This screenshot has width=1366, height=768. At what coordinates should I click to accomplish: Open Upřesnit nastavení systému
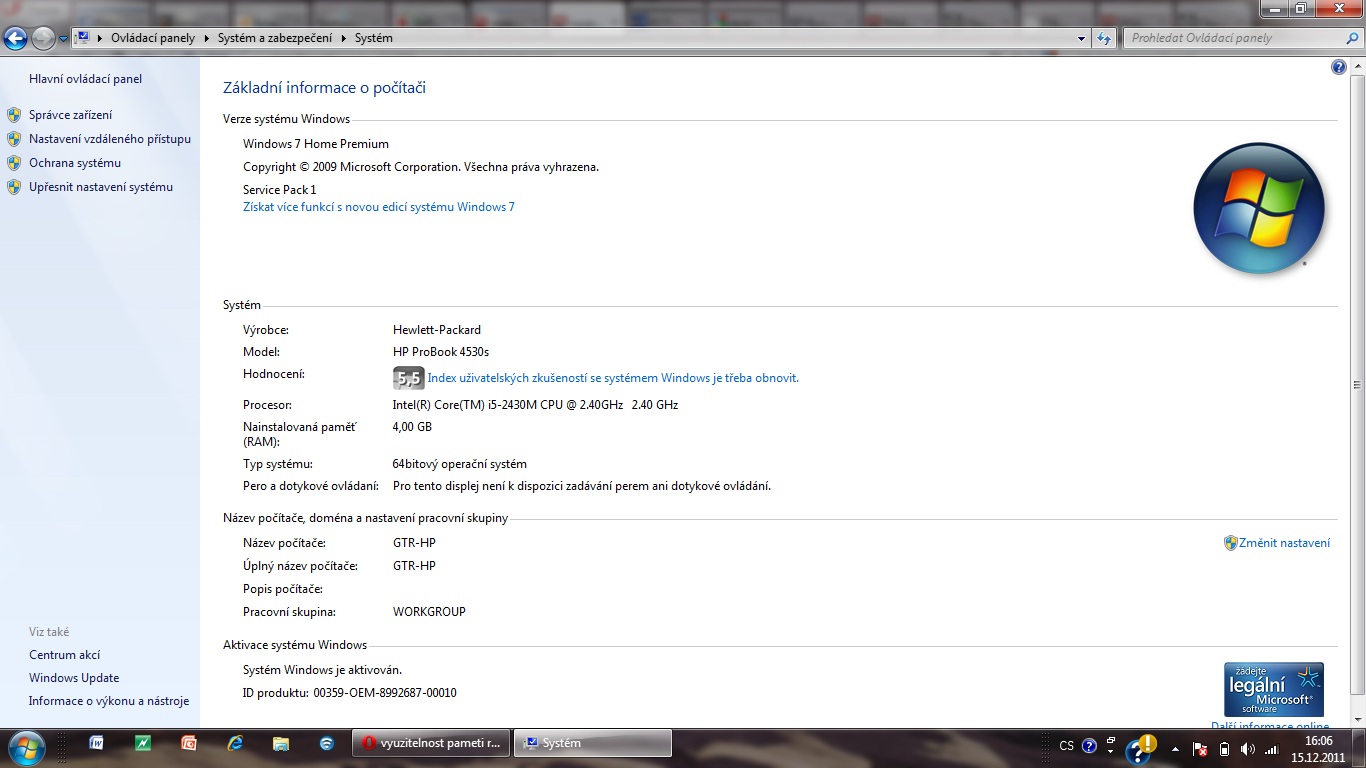(x=101, y=187)
